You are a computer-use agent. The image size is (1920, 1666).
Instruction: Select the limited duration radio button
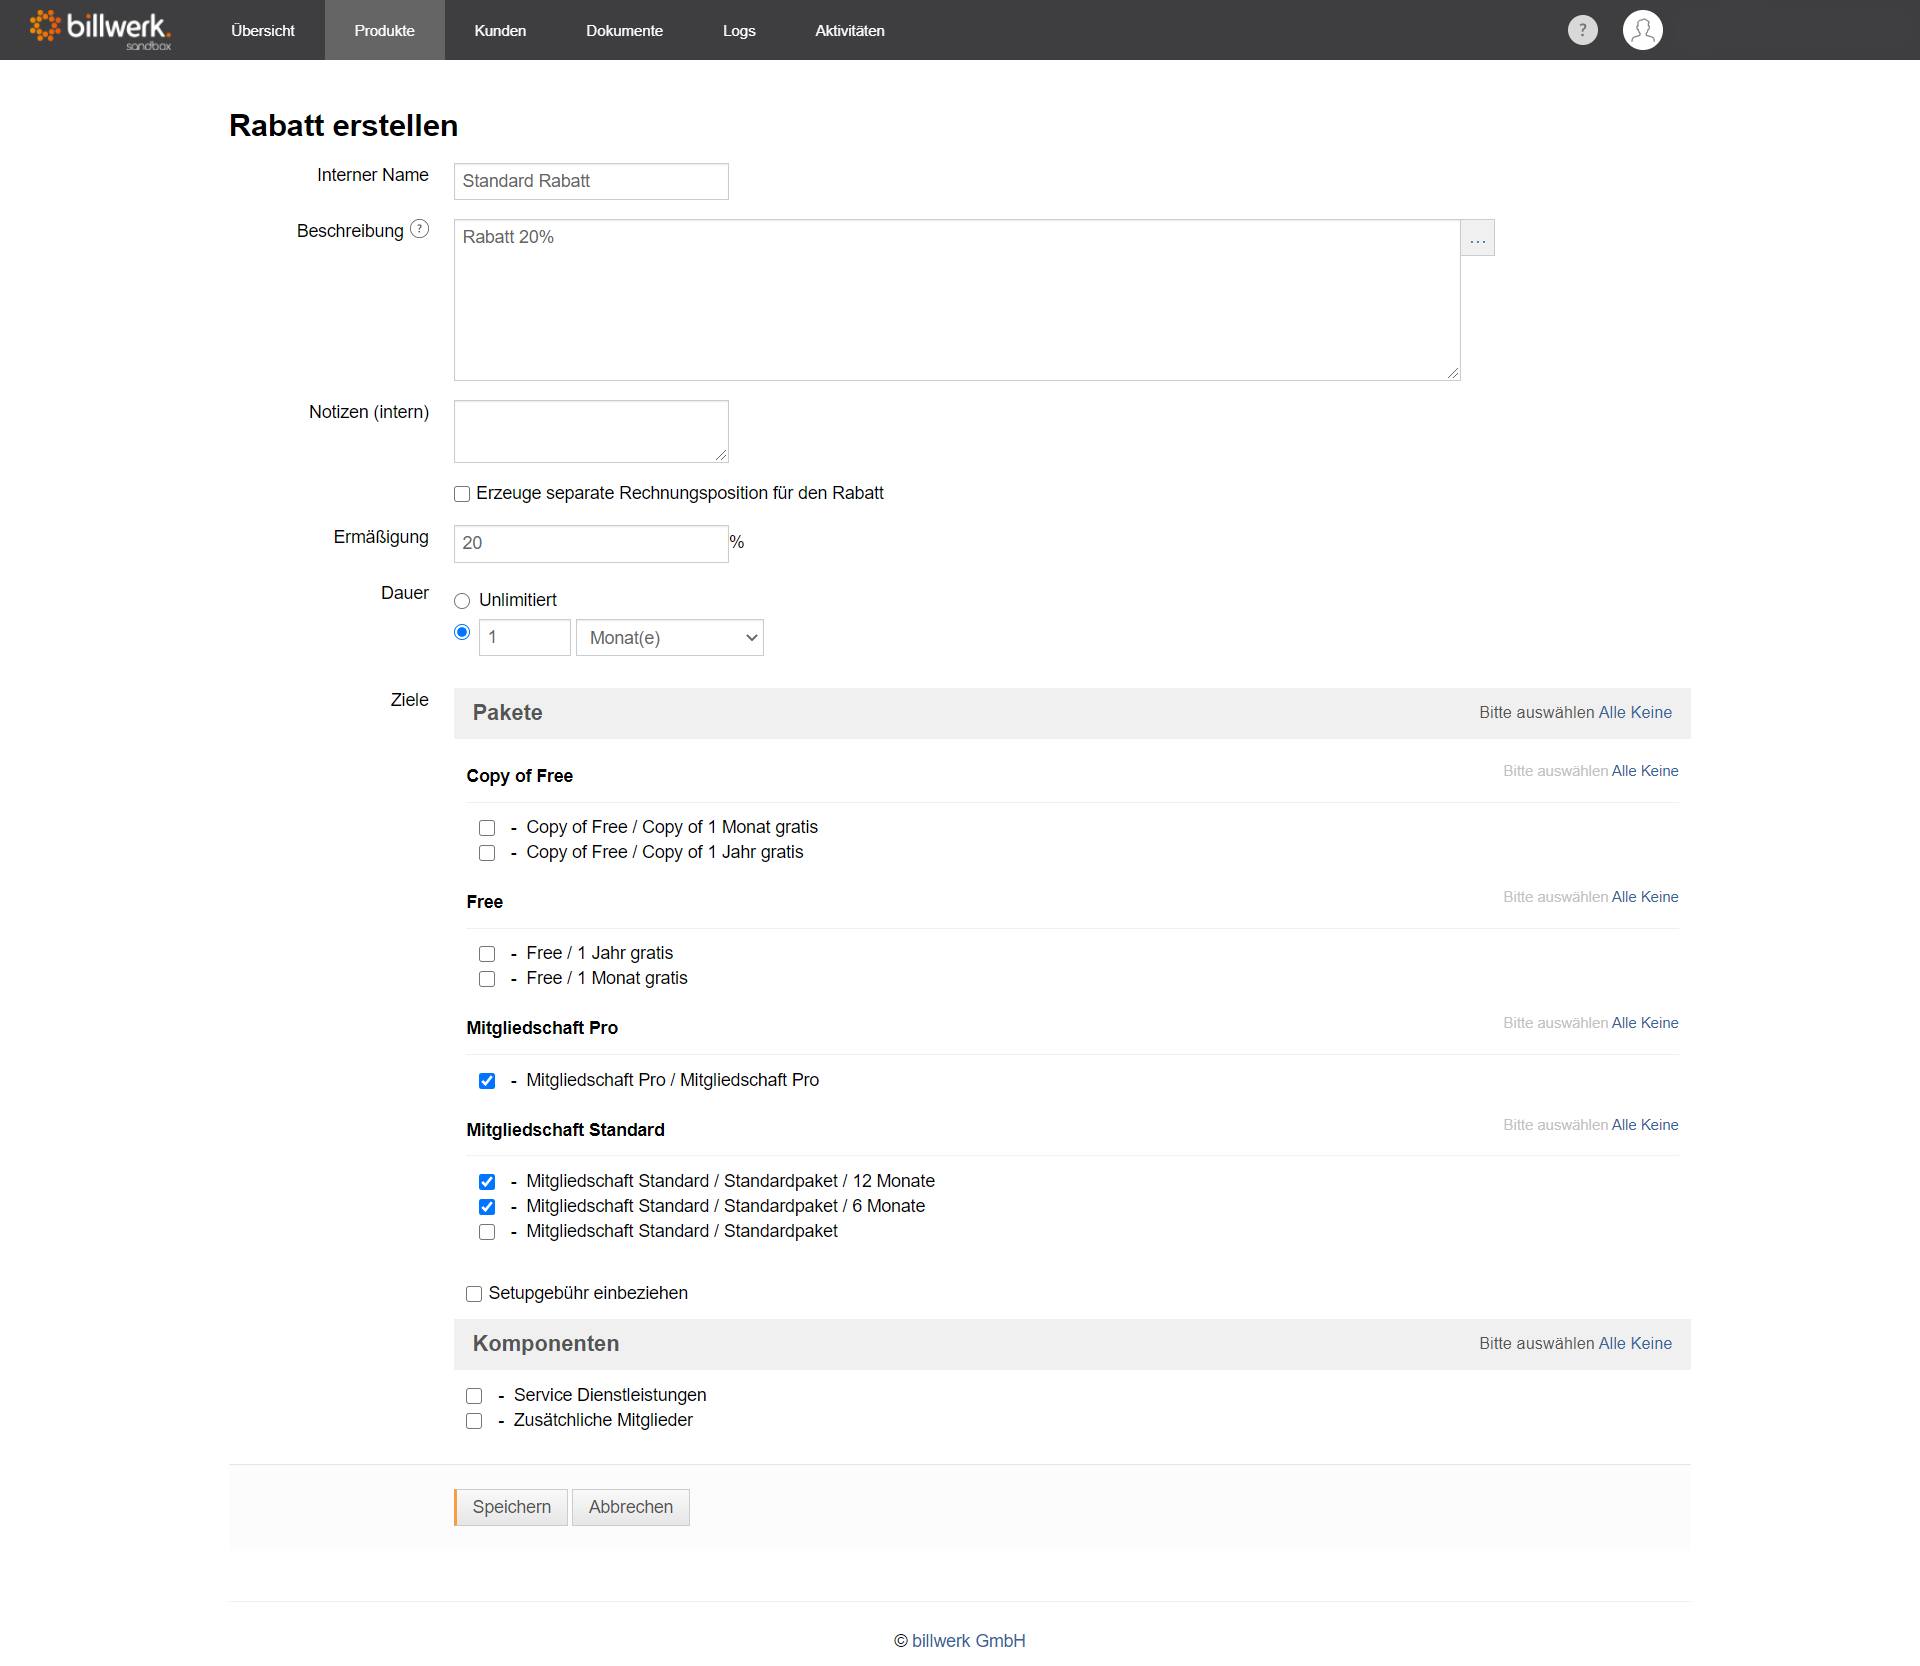click(462, 632)
